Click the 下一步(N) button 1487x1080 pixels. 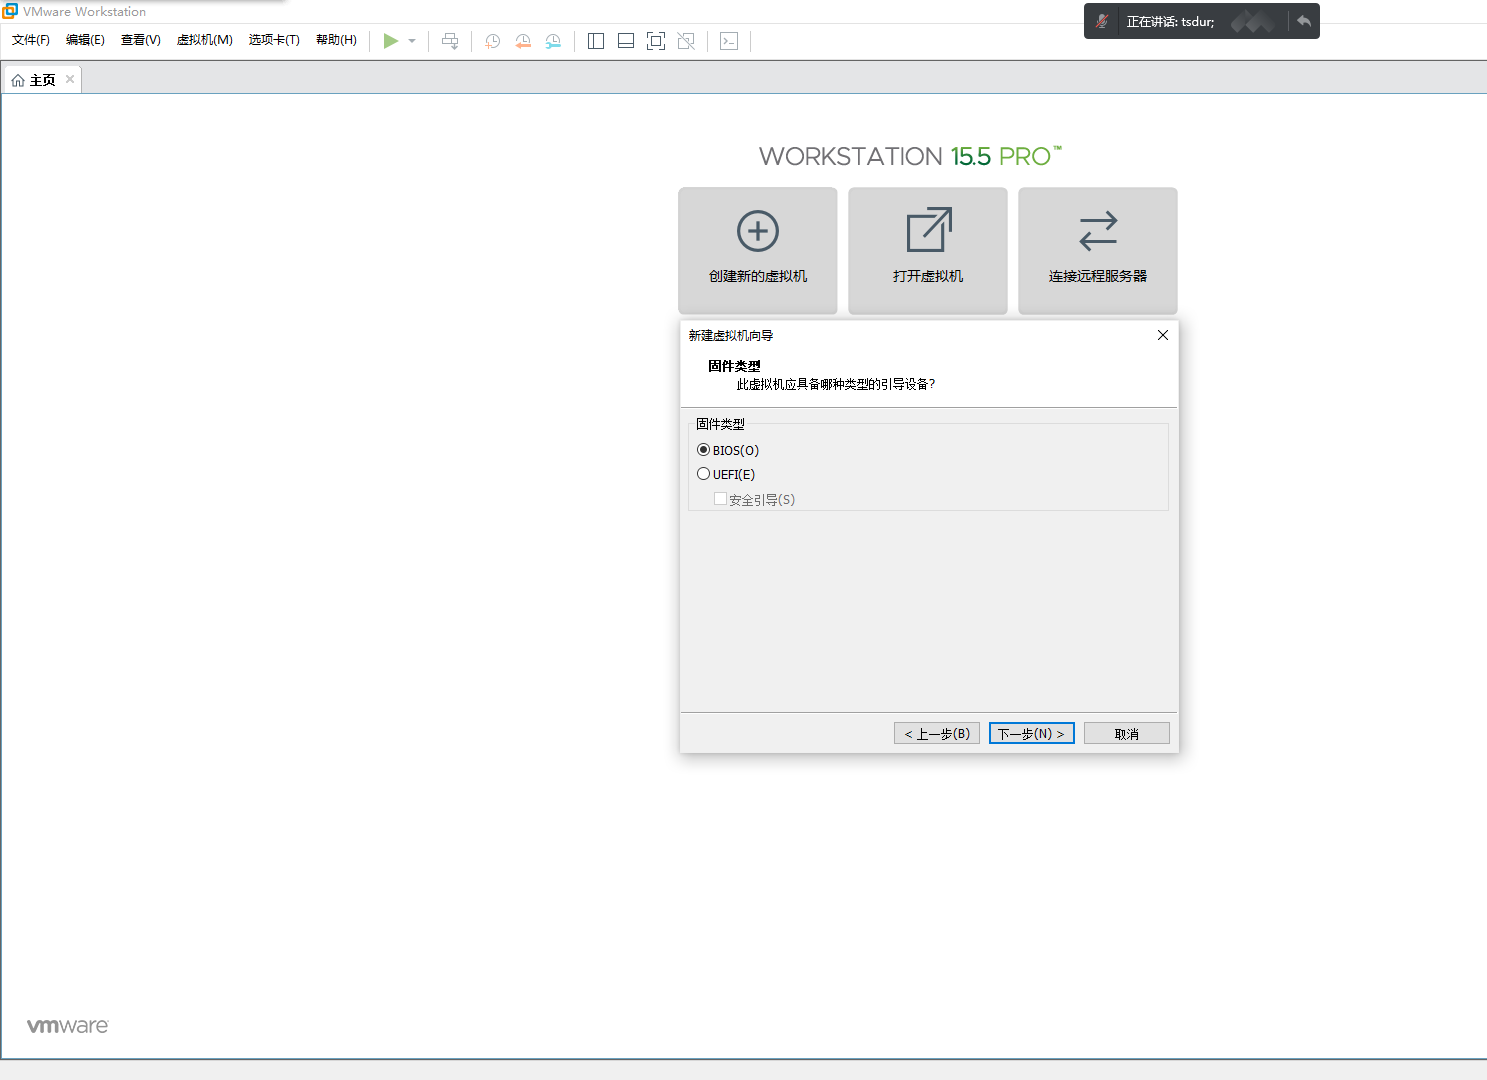(x=1031, y=733)
